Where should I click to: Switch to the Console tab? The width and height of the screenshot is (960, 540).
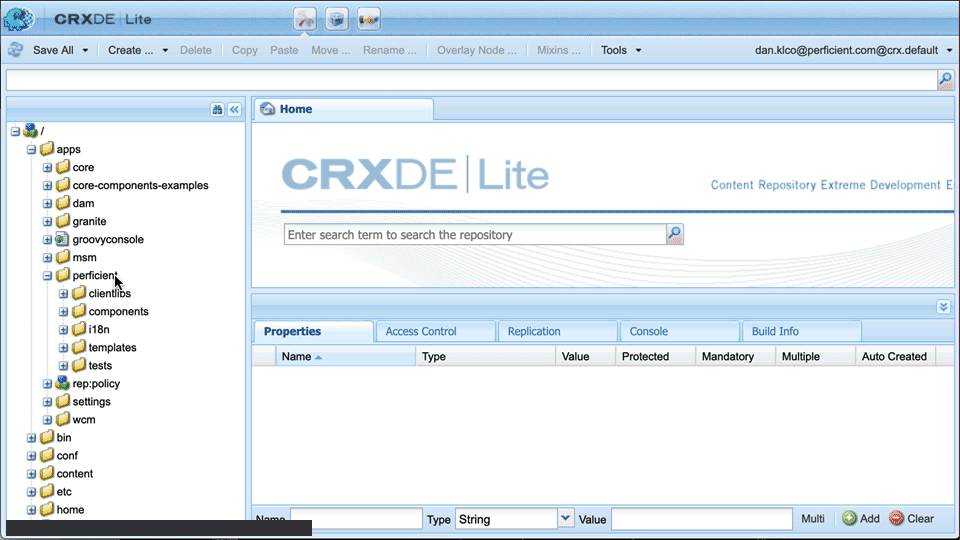pos(679,331)
